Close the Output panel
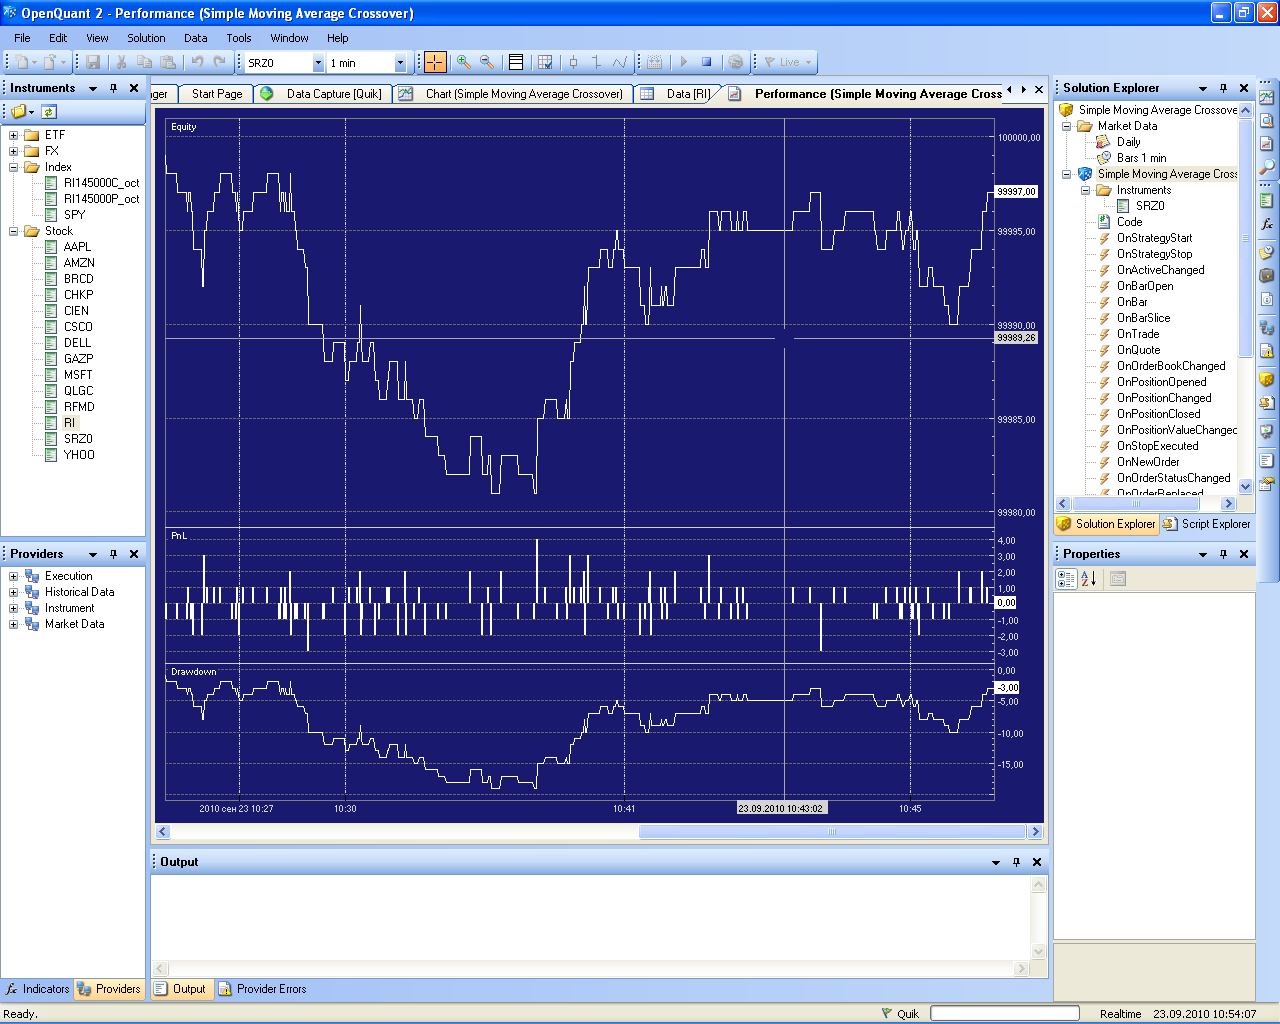The height and width of the screenshot is (1024, 1280). [x=1037, y=862]
